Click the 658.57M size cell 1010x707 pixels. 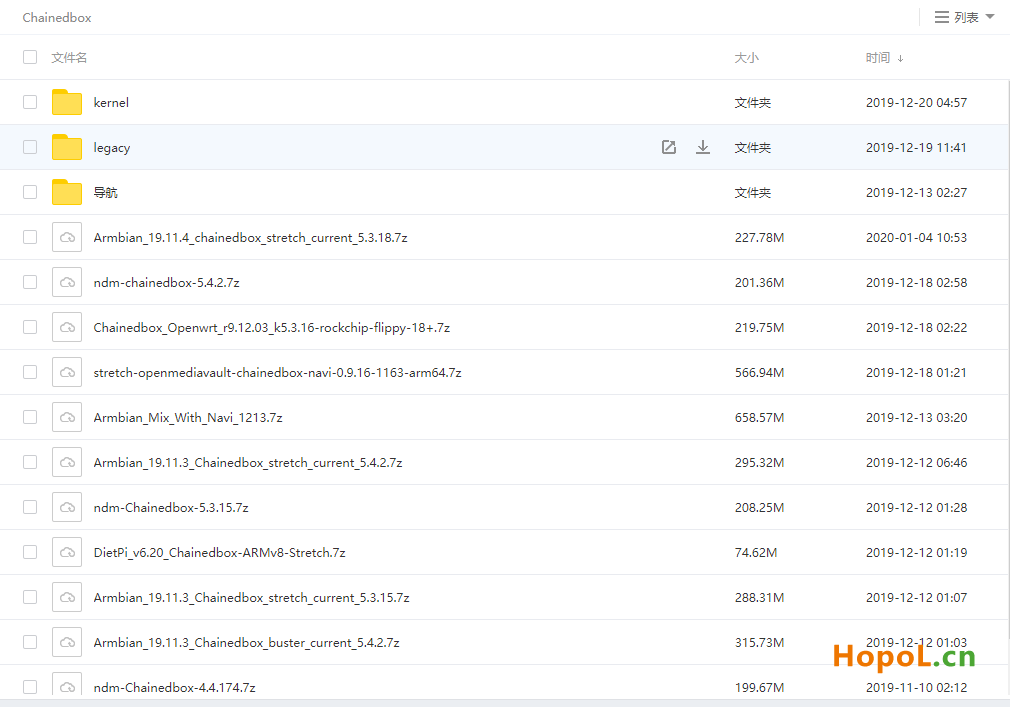point(759,418)
